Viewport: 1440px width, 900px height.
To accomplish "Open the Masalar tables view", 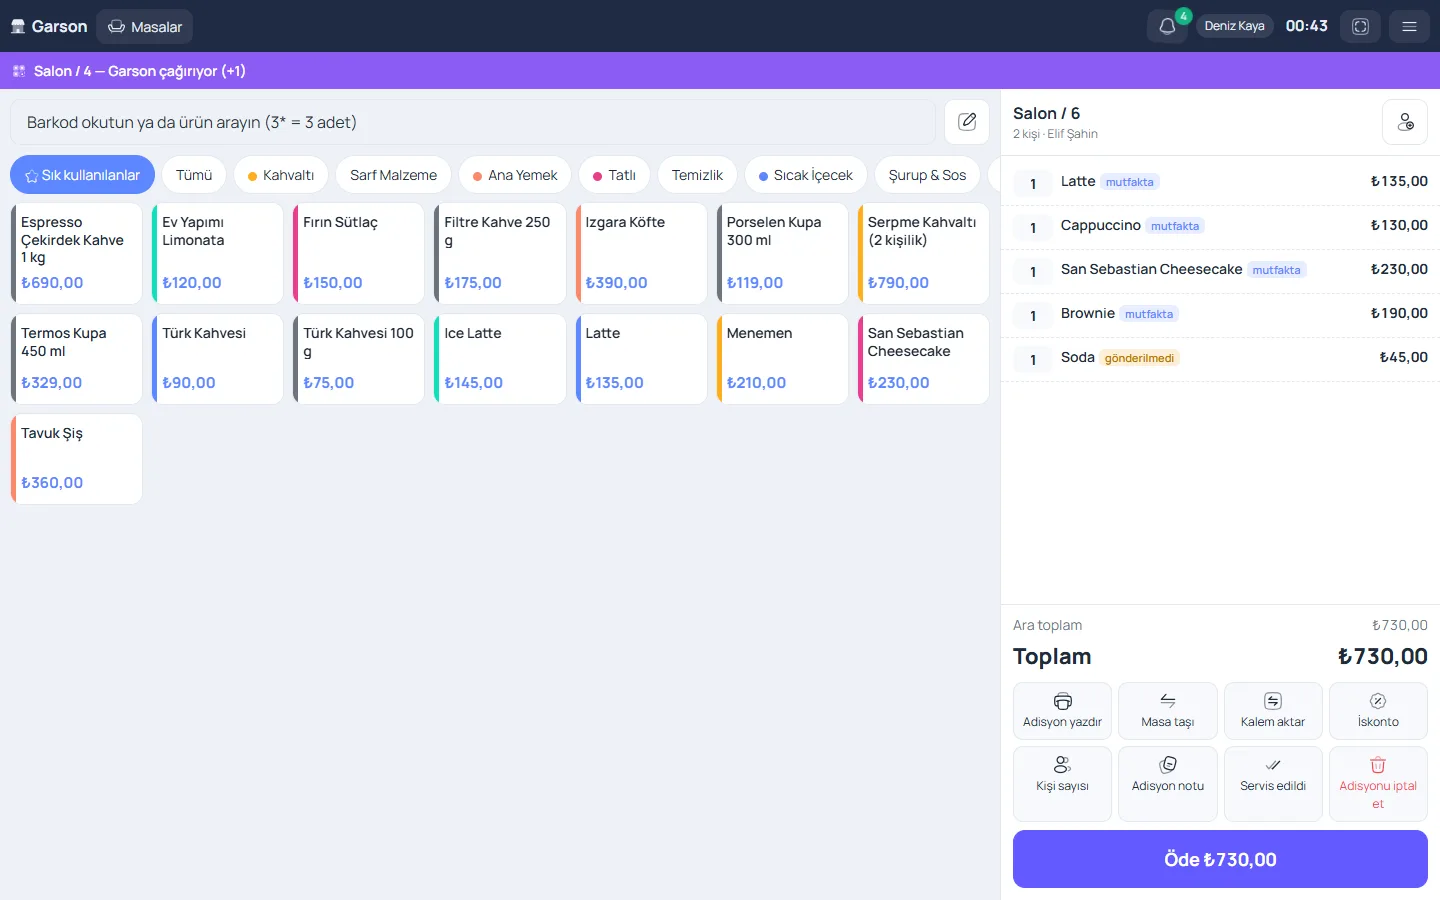I will click(x=145, y=26).
